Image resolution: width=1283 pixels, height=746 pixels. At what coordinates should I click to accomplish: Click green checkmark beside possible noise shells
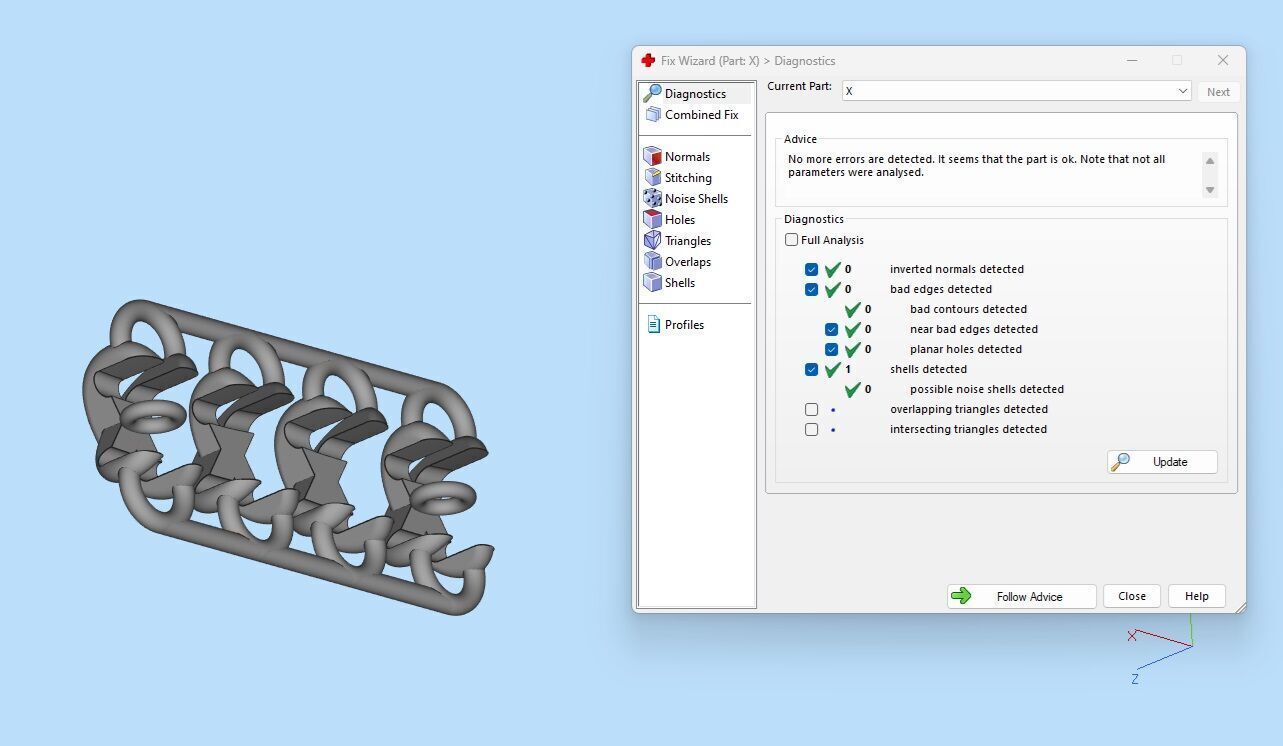click(x=852, y=389)
